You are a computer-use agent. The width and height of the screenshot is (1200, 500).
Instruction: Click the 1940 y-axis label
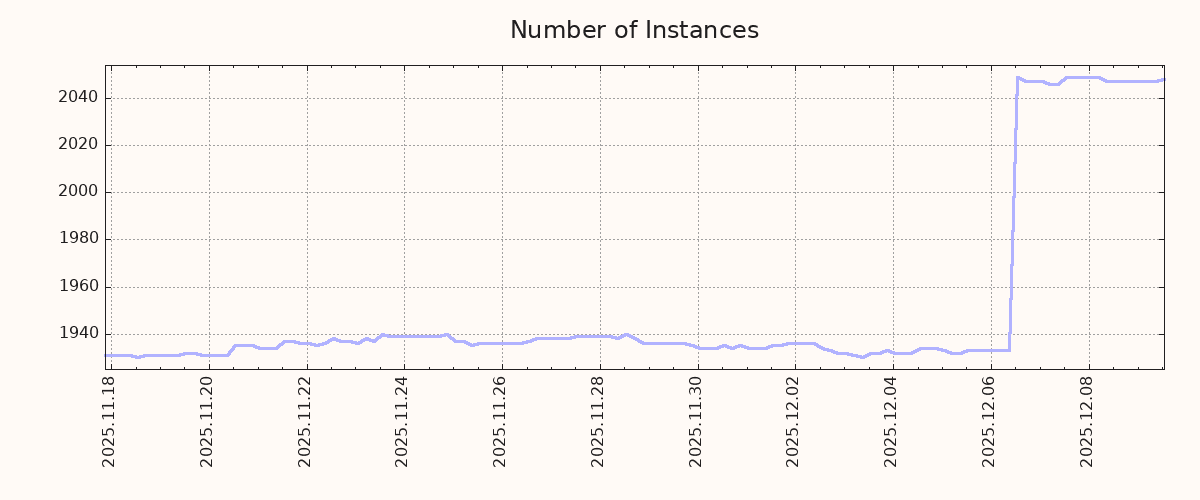click(77, 334)
